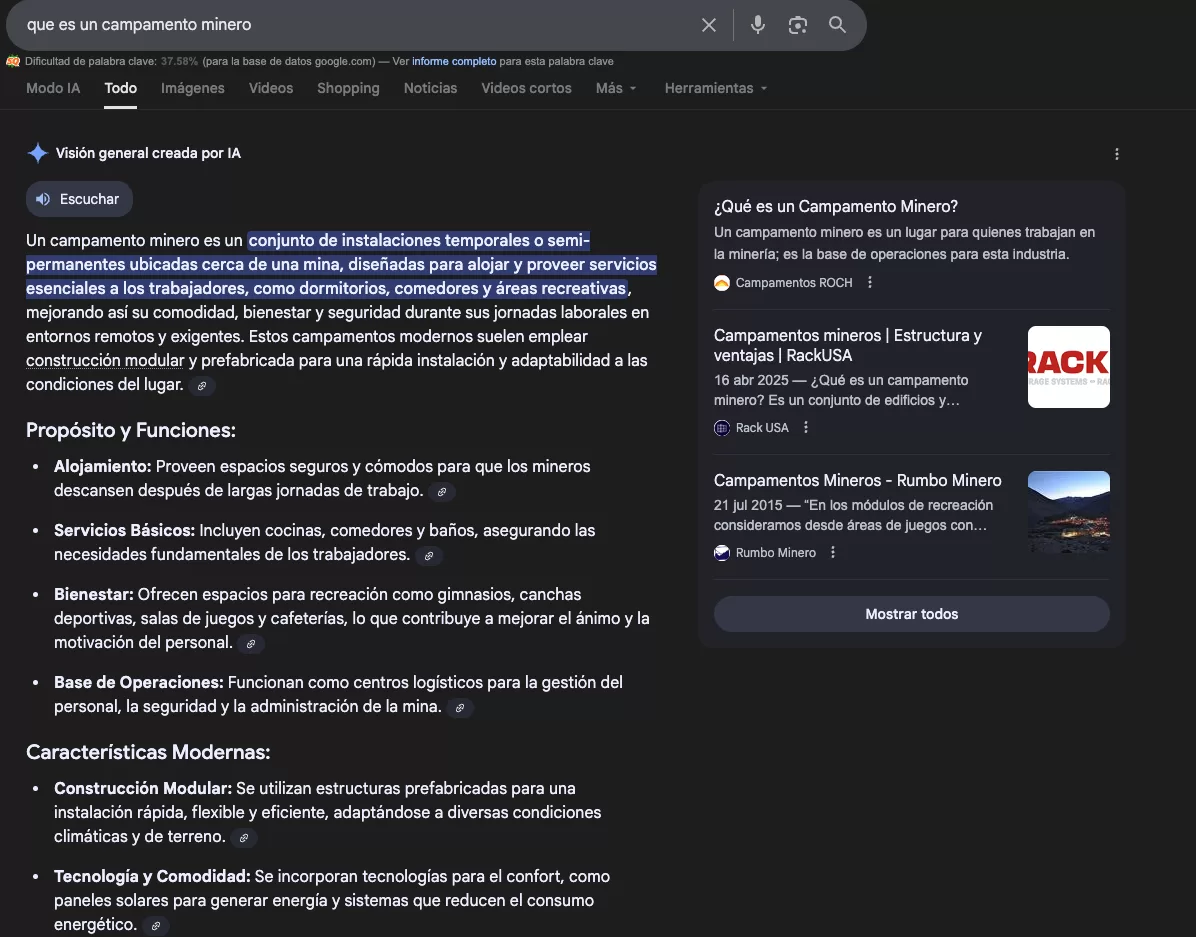The width and height of the screenshot is (1196, 937).
Task: Click the Campamentos ROCH favicon
Action: 722,283
